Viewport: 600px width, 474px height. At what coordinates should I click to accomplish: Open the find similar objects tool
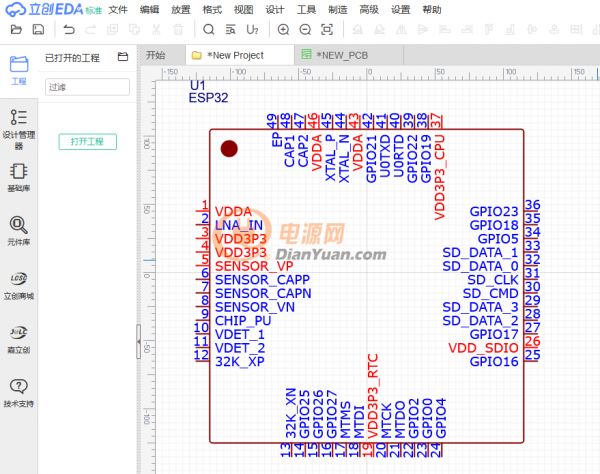point(230,29)
